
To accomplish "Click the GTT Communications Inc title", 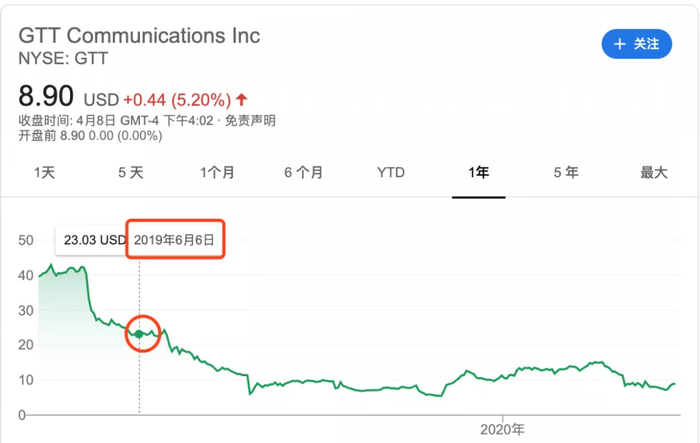I will 140,35.
